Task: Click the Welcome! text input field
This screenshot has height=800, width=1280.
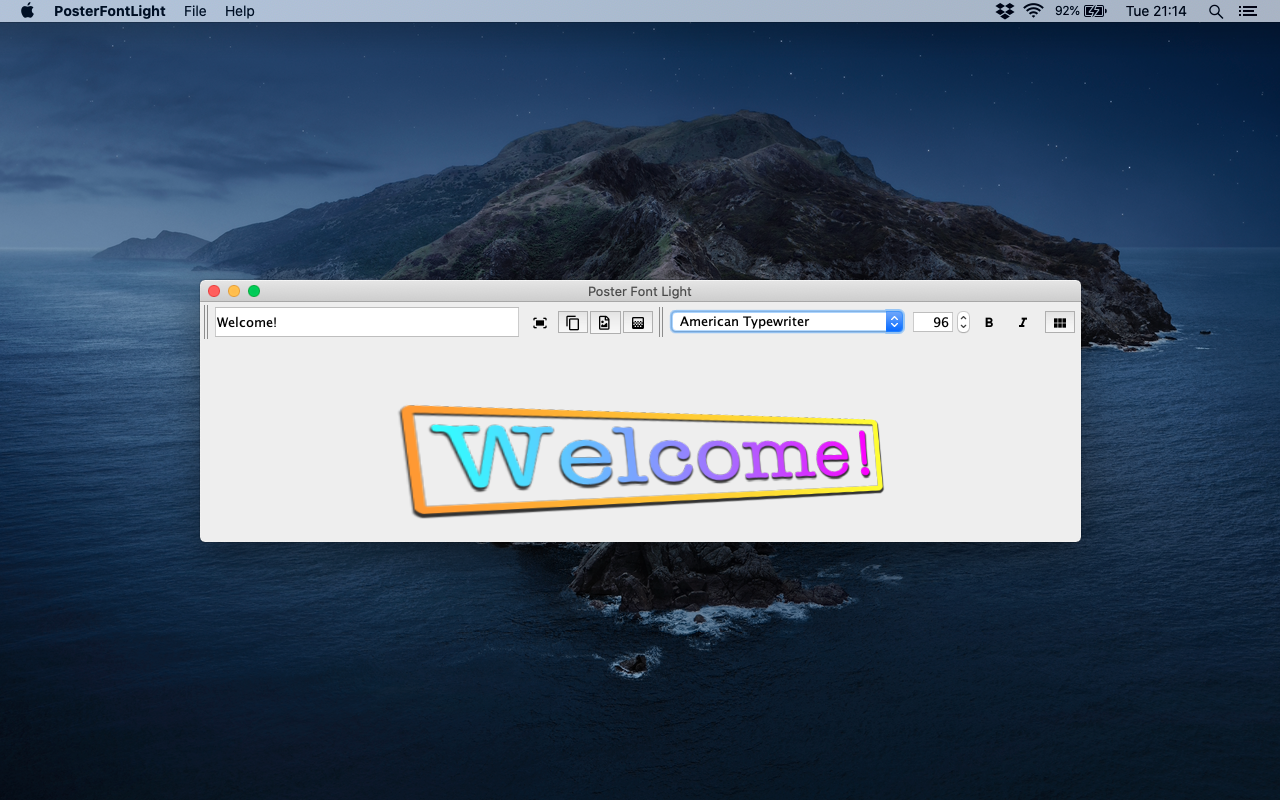Action: 367,322
